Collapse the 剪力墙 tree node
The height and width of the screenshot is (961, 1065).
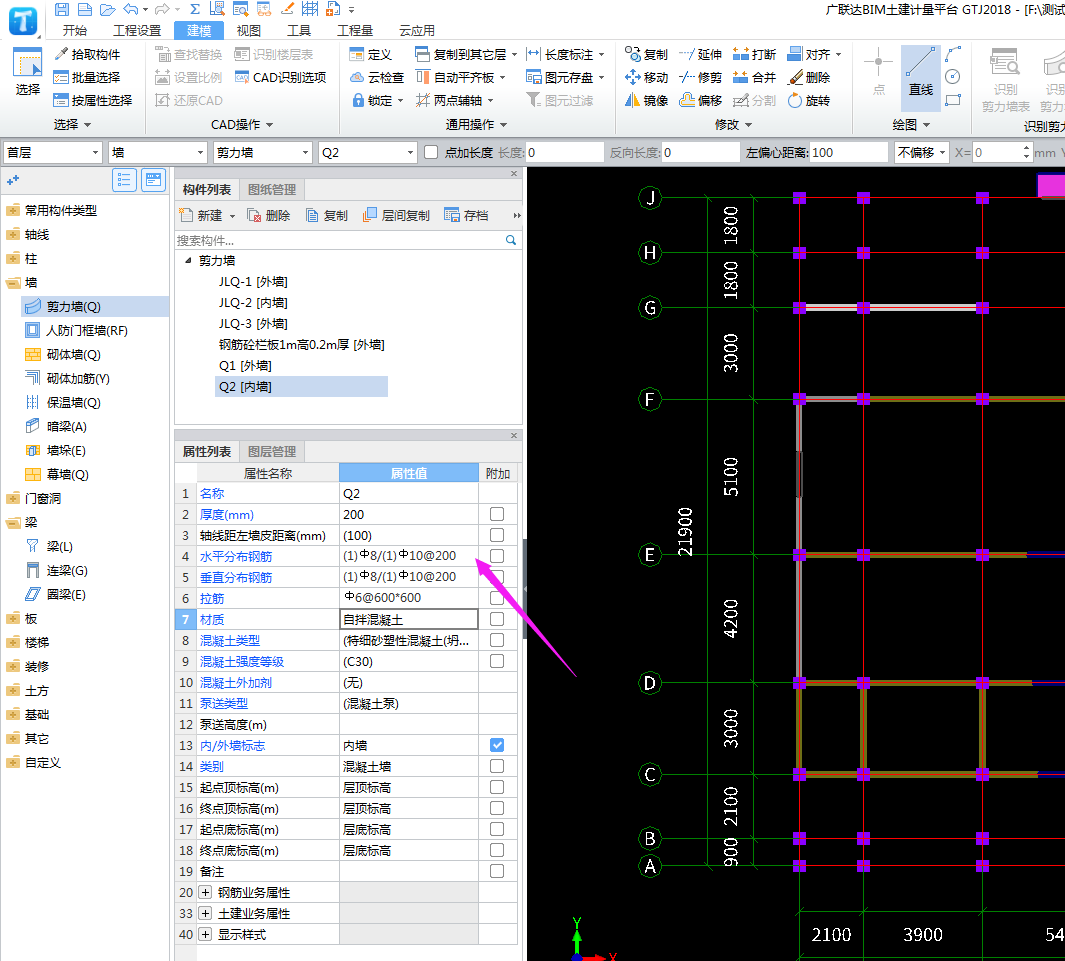pos(188,260)
